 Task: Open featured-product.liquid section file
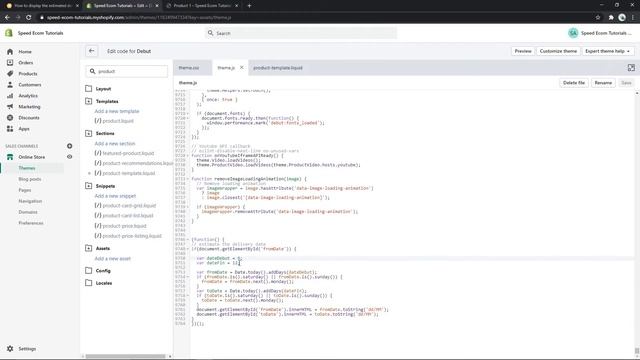124,153
